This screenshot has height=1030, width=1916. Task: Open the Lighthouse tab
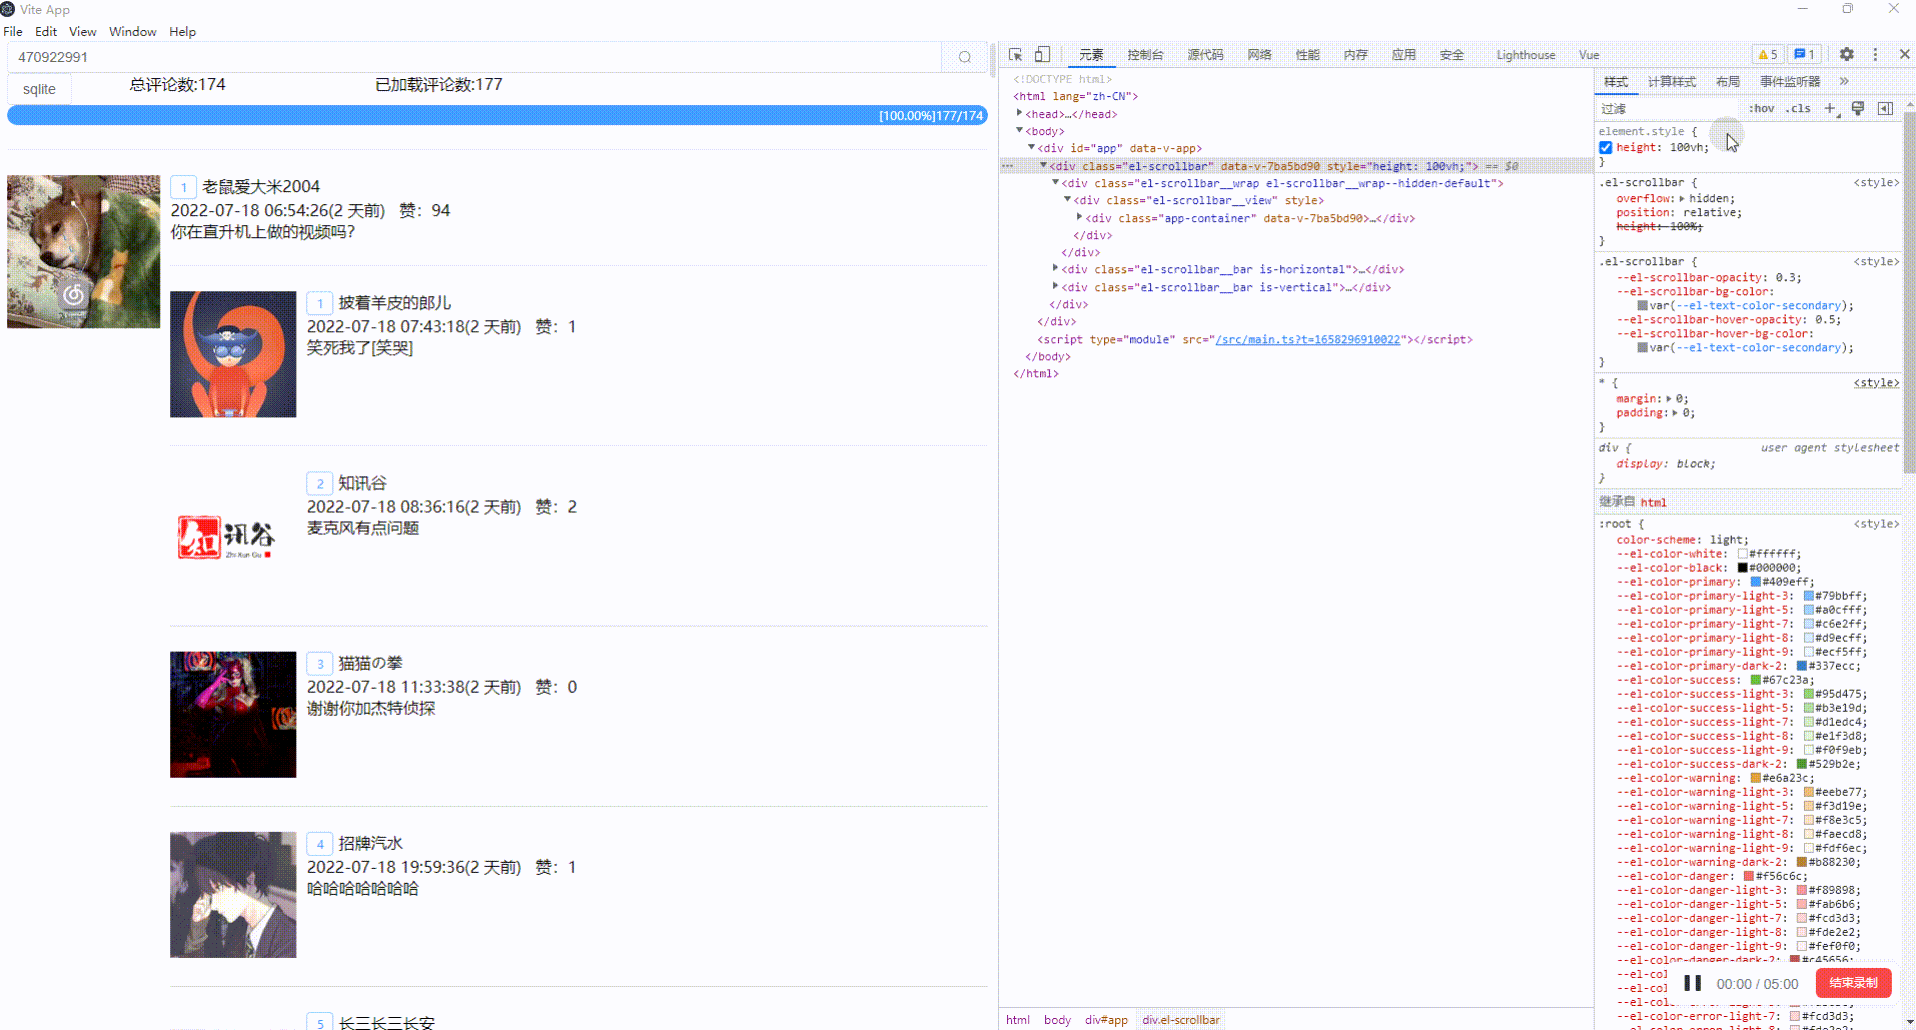[x=1526, y=55]
